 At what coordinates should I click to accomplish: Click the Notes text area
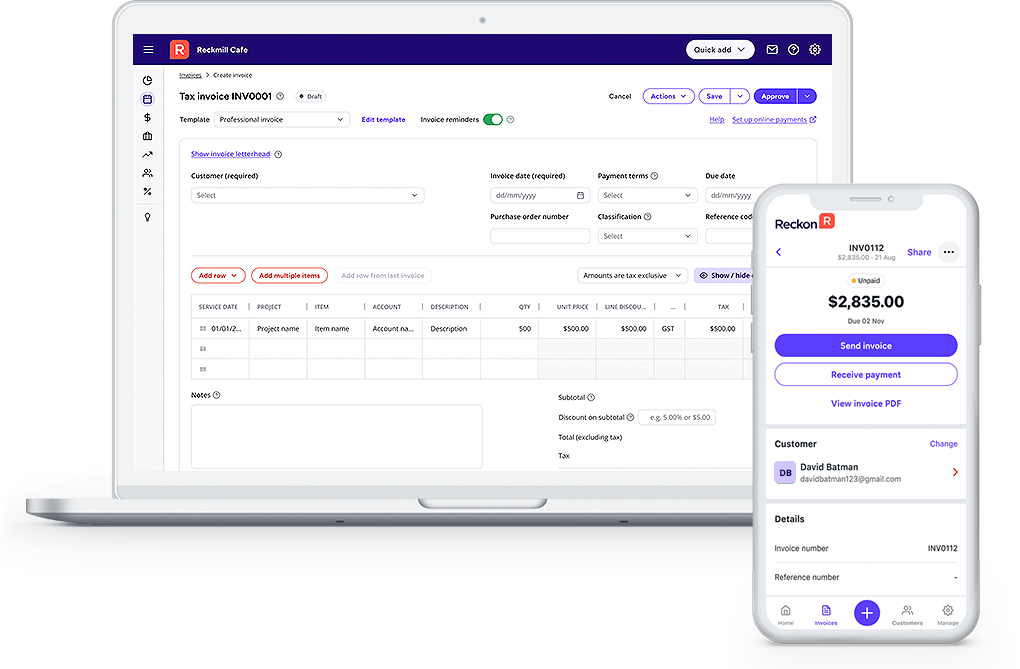point(337,437)
